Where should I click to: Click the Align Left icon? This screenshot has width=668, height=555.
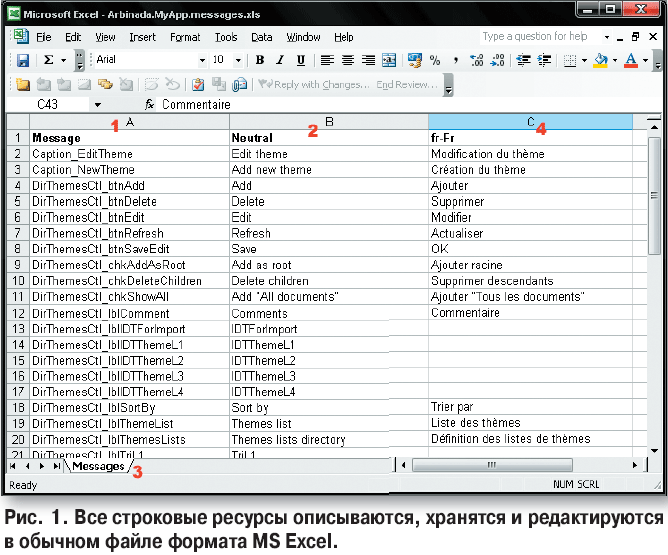(327, 61)
